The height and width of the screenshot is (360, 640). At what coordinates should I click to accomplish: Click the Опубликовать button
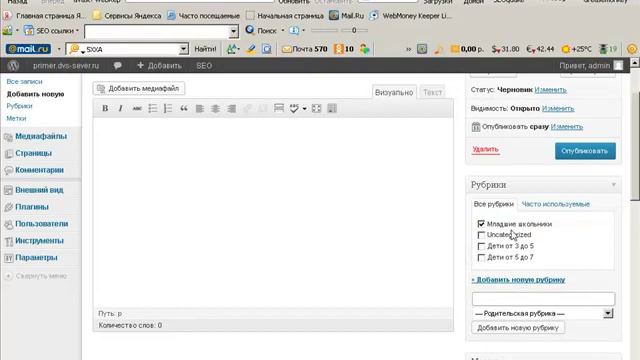click(x=585, y=151)
